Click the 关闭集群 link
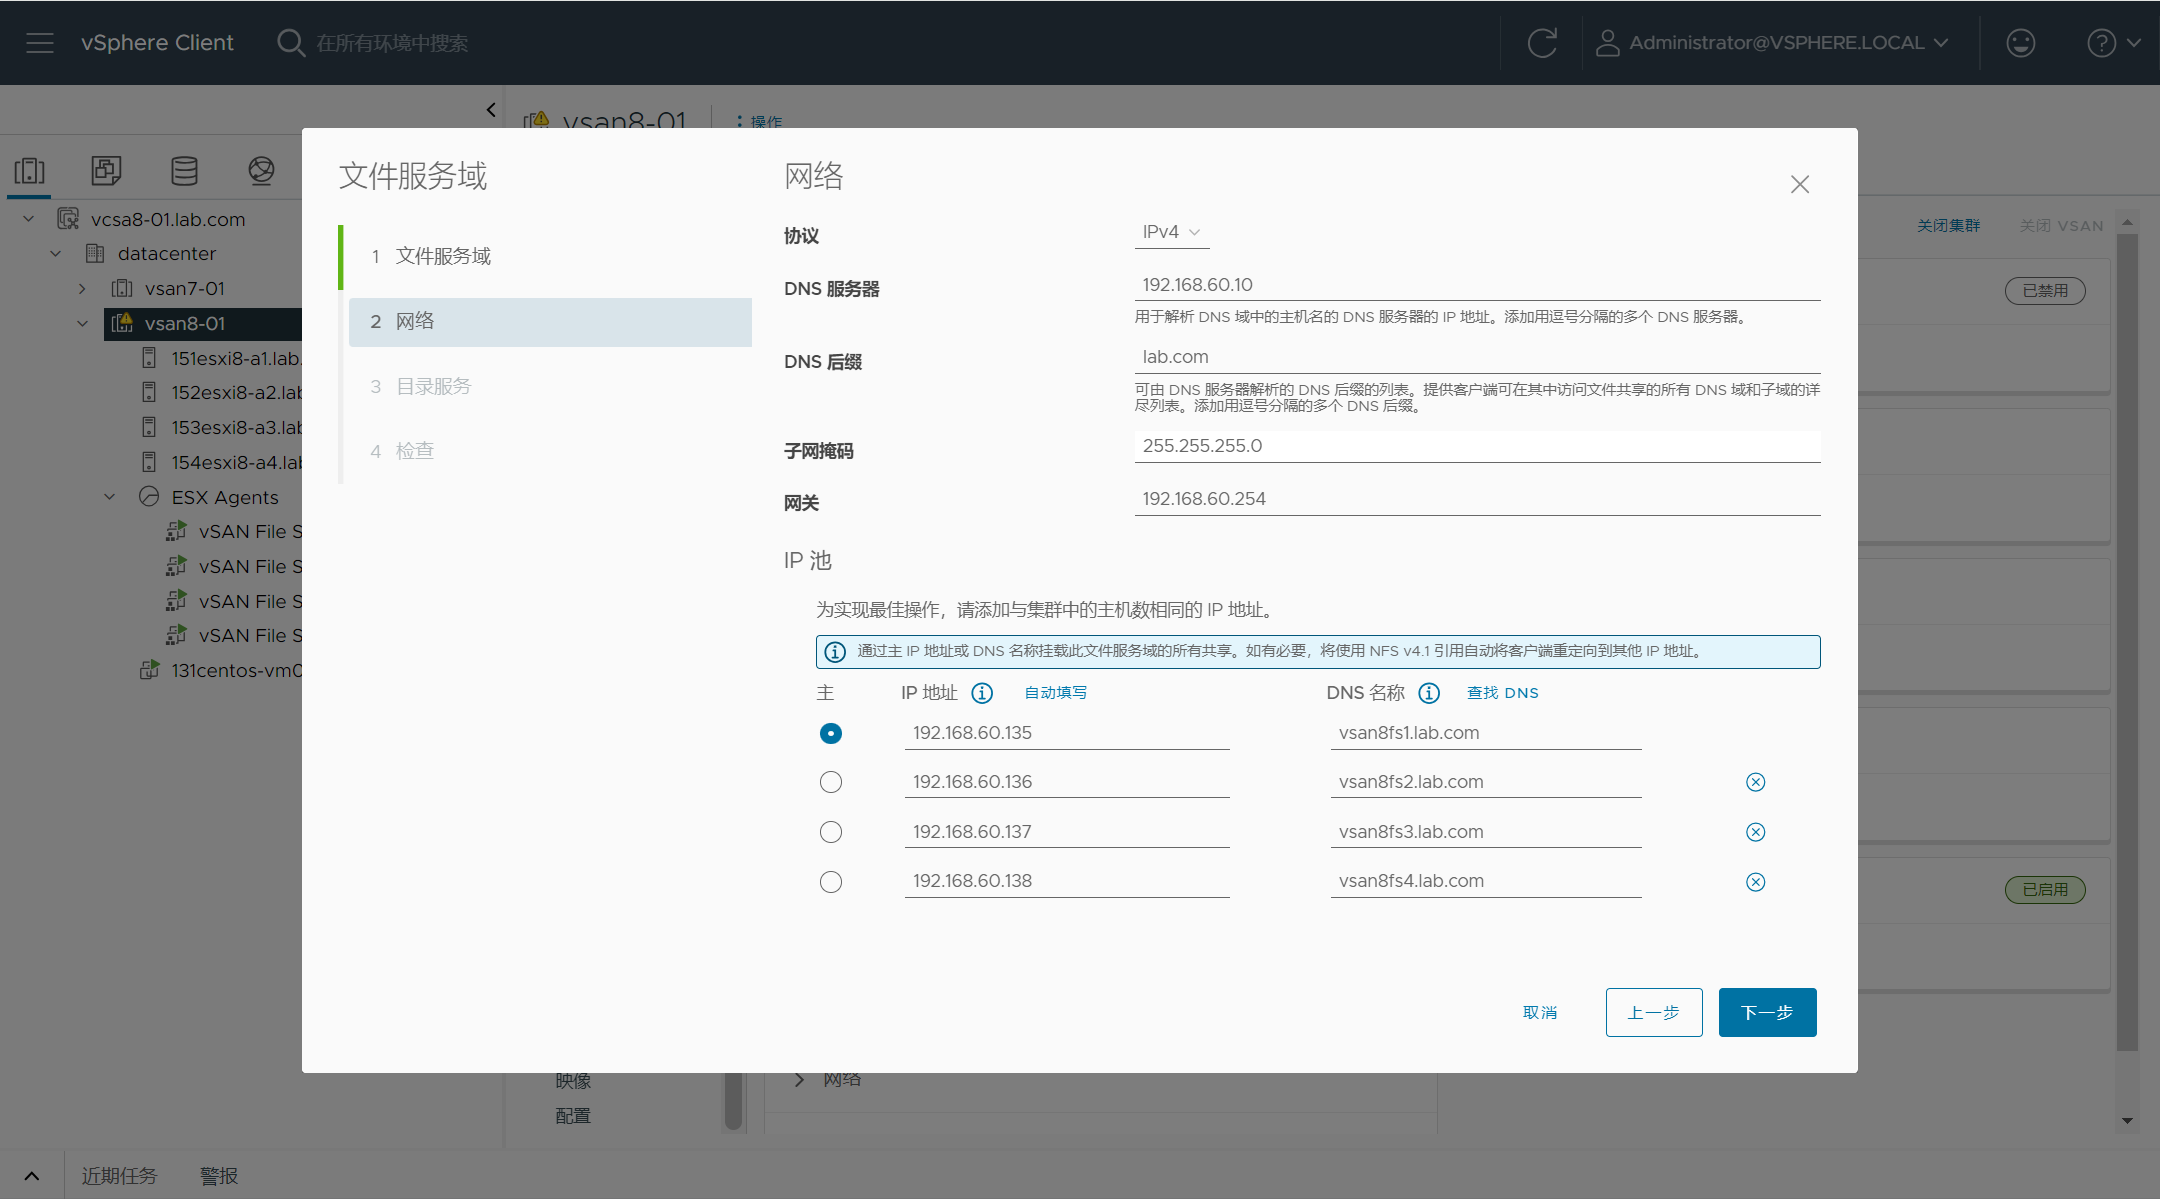Viewport: 2160px width, 1199px height. (1948, 226)
